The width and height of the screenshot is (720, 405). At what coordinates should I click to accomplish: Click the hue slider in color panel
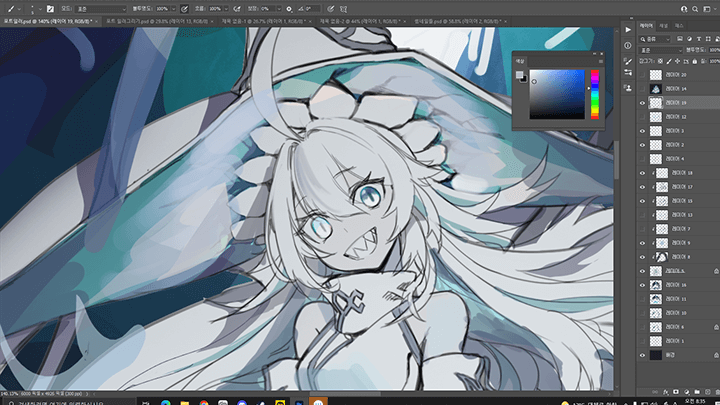tap(595, 95)
